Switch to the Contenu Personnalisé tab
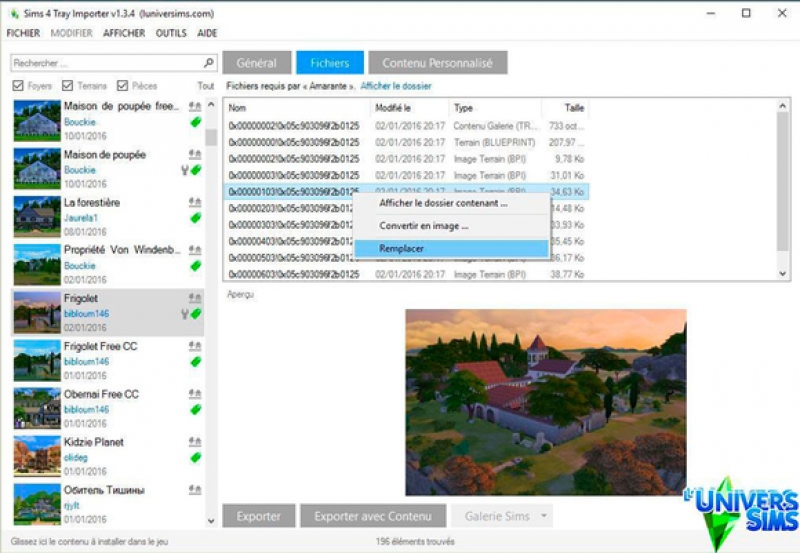Viewport: 800px width, 553px height. tap(438, 63)
